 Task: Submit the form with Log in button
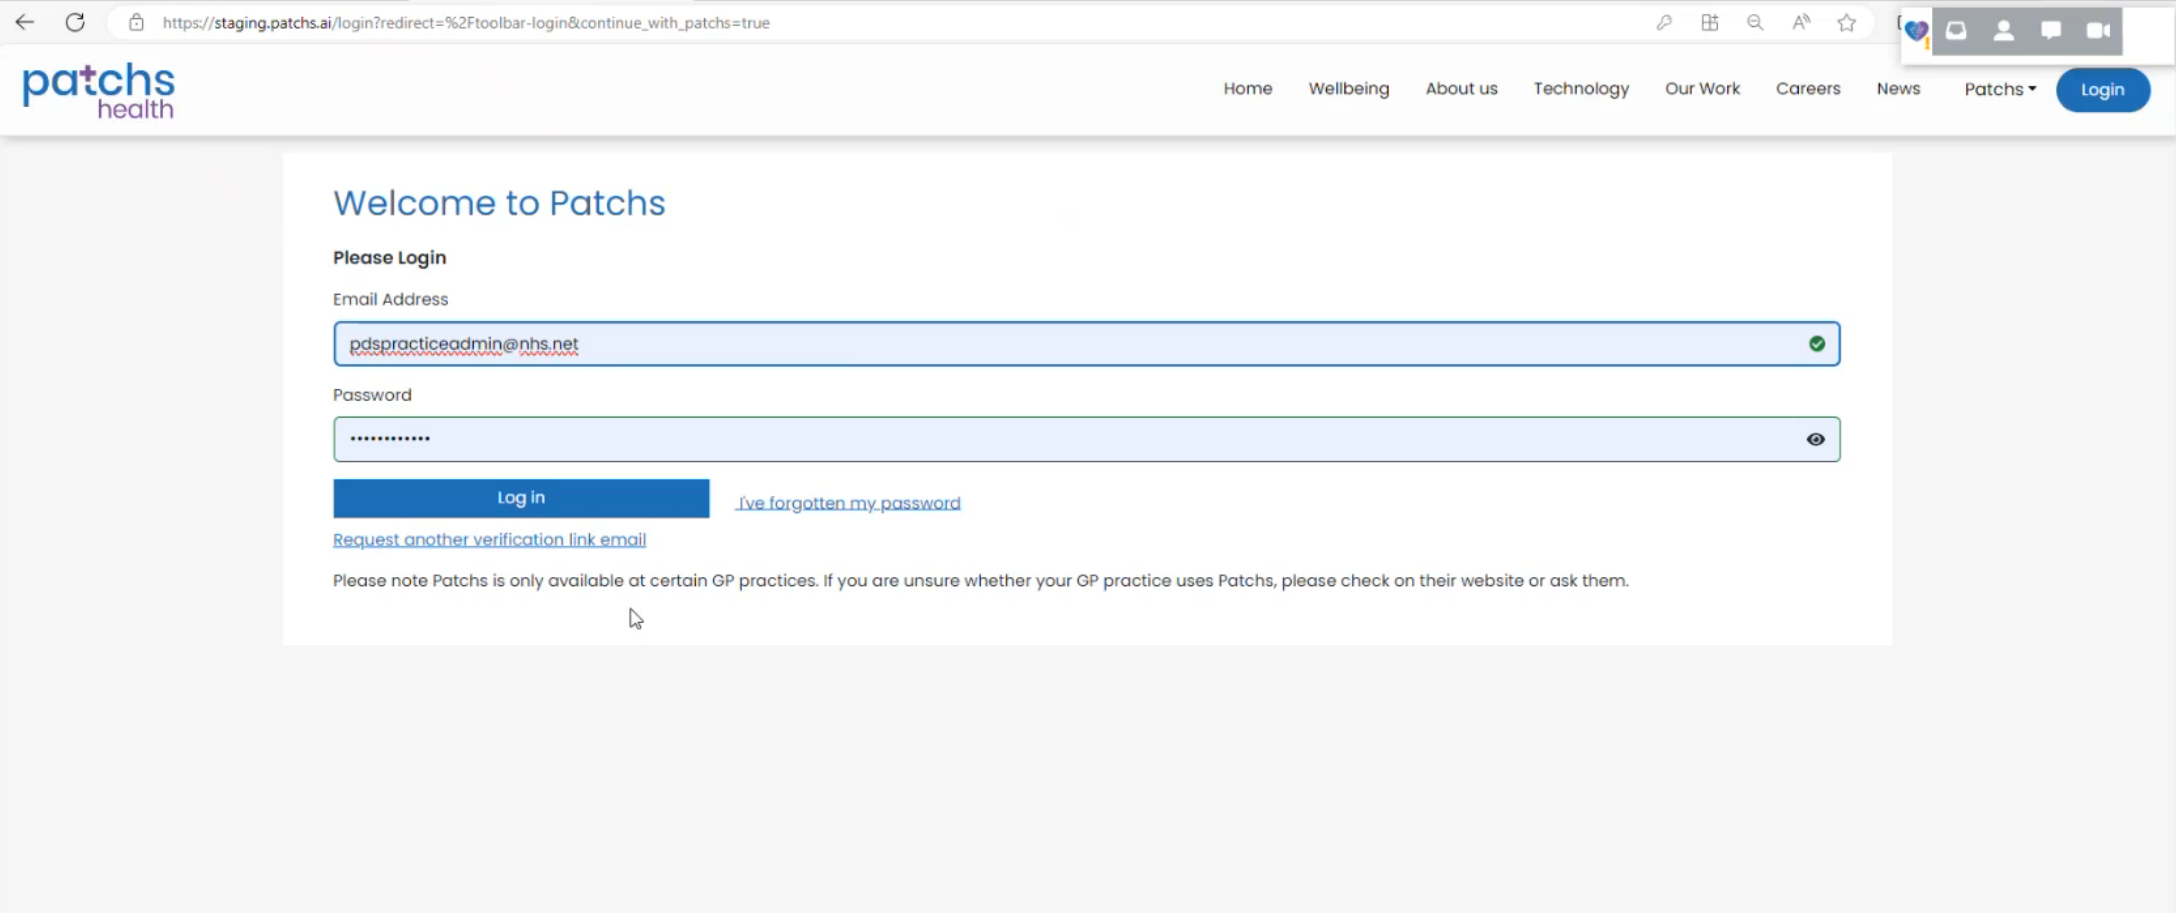point(521,498)
